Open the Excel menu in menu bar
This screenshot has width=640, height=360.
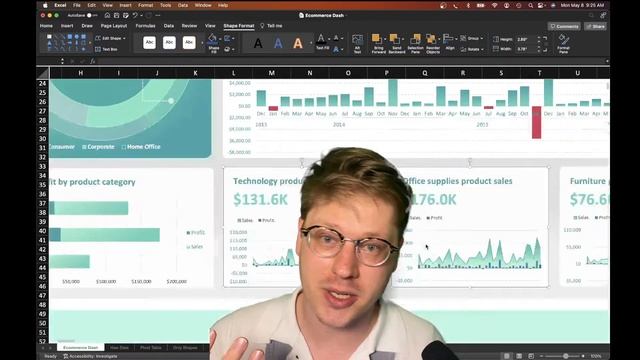pyautogui.click(x=60, y=5)
